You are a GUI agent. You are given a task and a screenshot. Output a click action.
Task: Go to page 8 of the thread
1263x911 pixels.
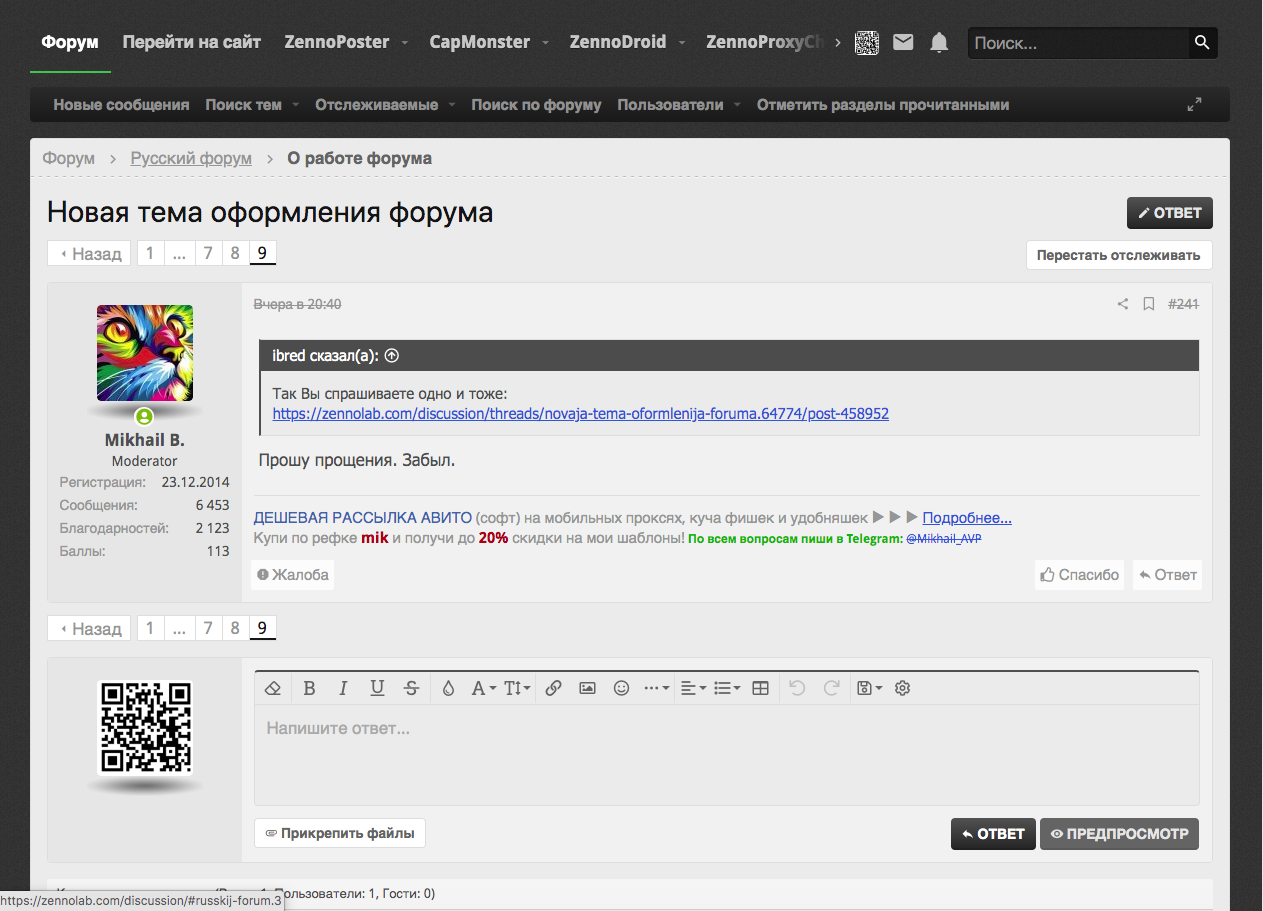tap(235, 253)
